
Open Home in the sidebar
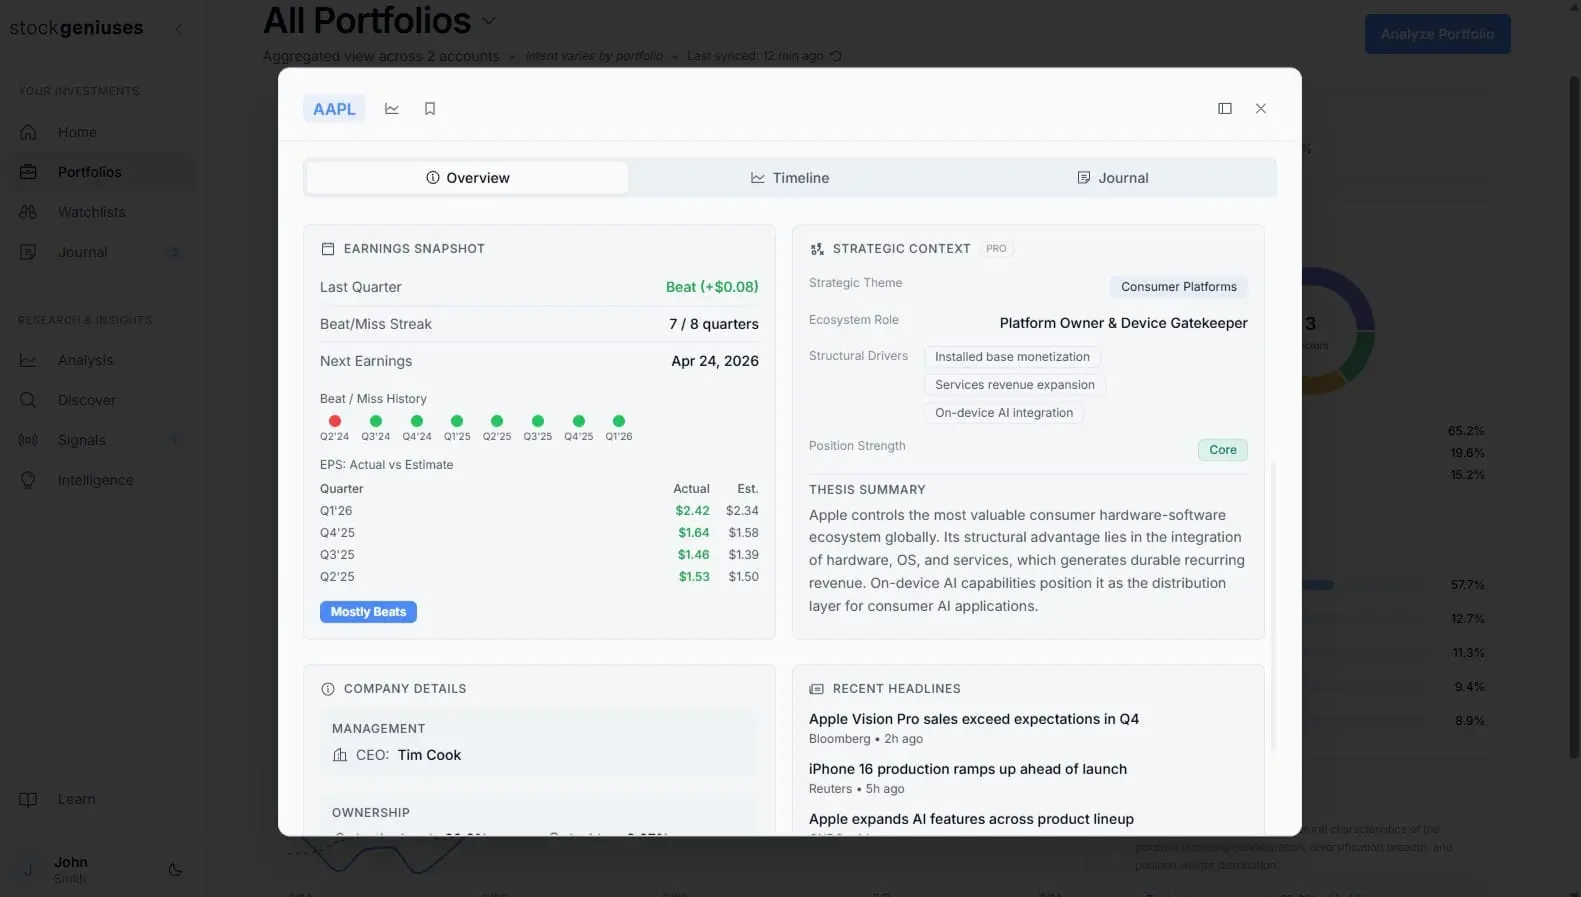pyautogui.click(x=101, y=132)
